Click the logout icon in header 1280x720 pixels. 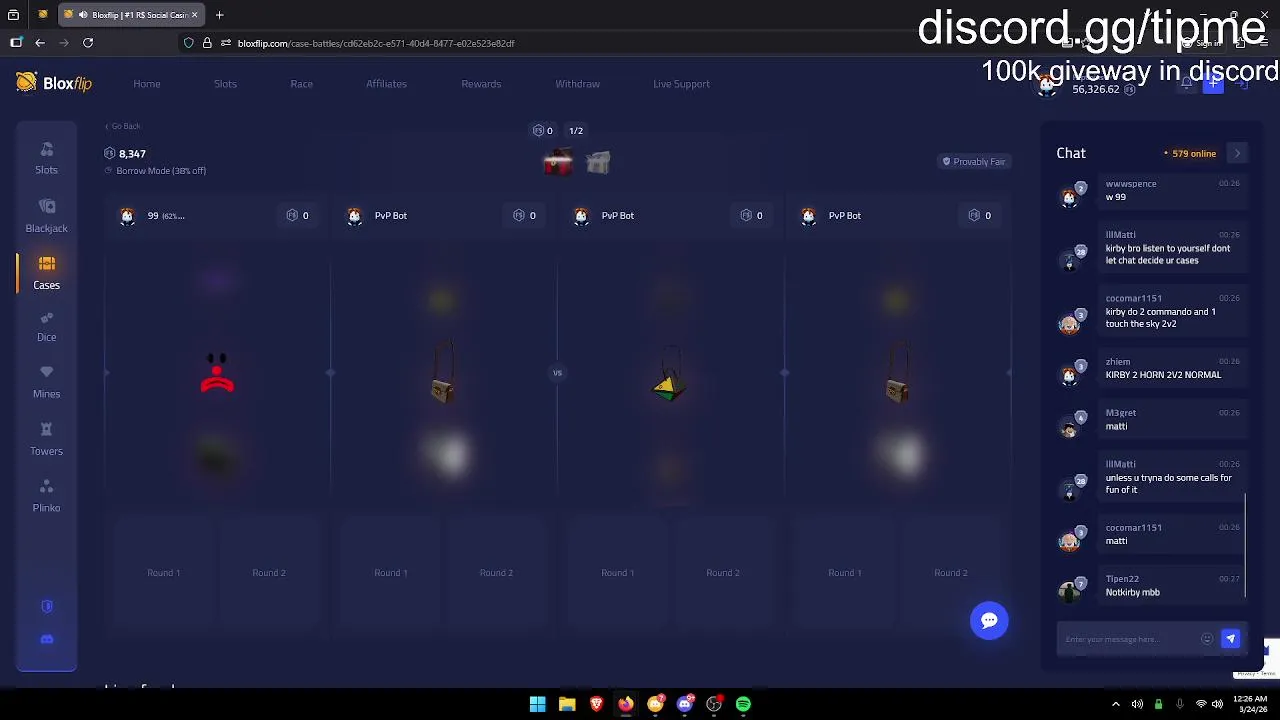point(1241,84)
